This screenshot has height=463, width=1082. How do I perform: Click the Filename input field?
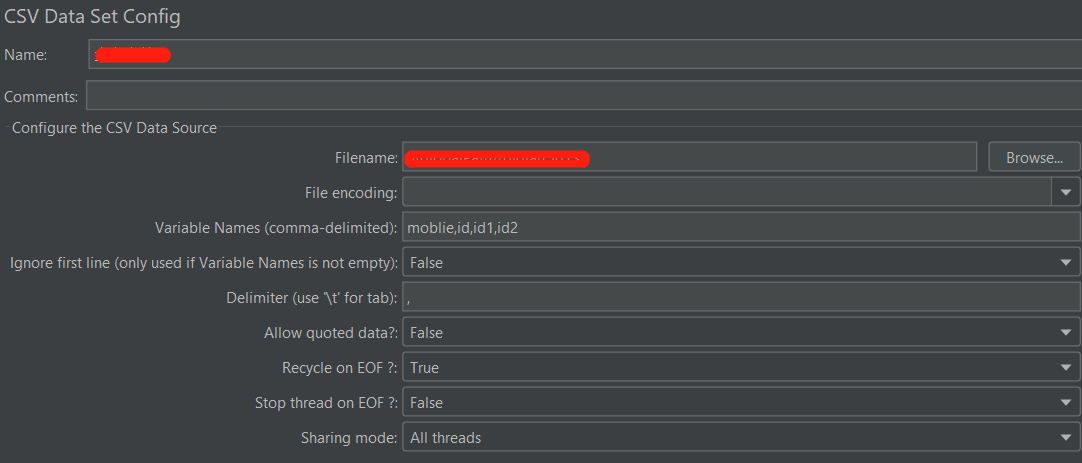(780, 157)
